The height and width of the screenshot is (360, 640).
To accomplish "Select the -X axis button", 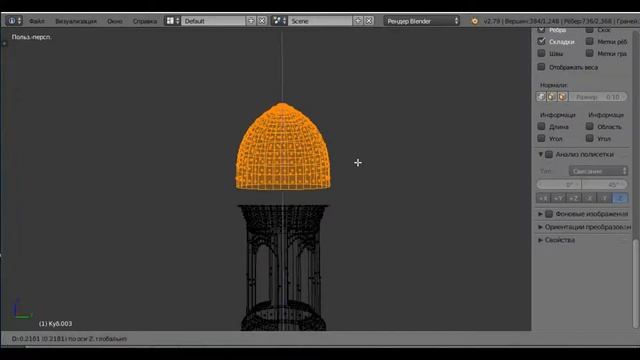I will click(x=589, y=198).
